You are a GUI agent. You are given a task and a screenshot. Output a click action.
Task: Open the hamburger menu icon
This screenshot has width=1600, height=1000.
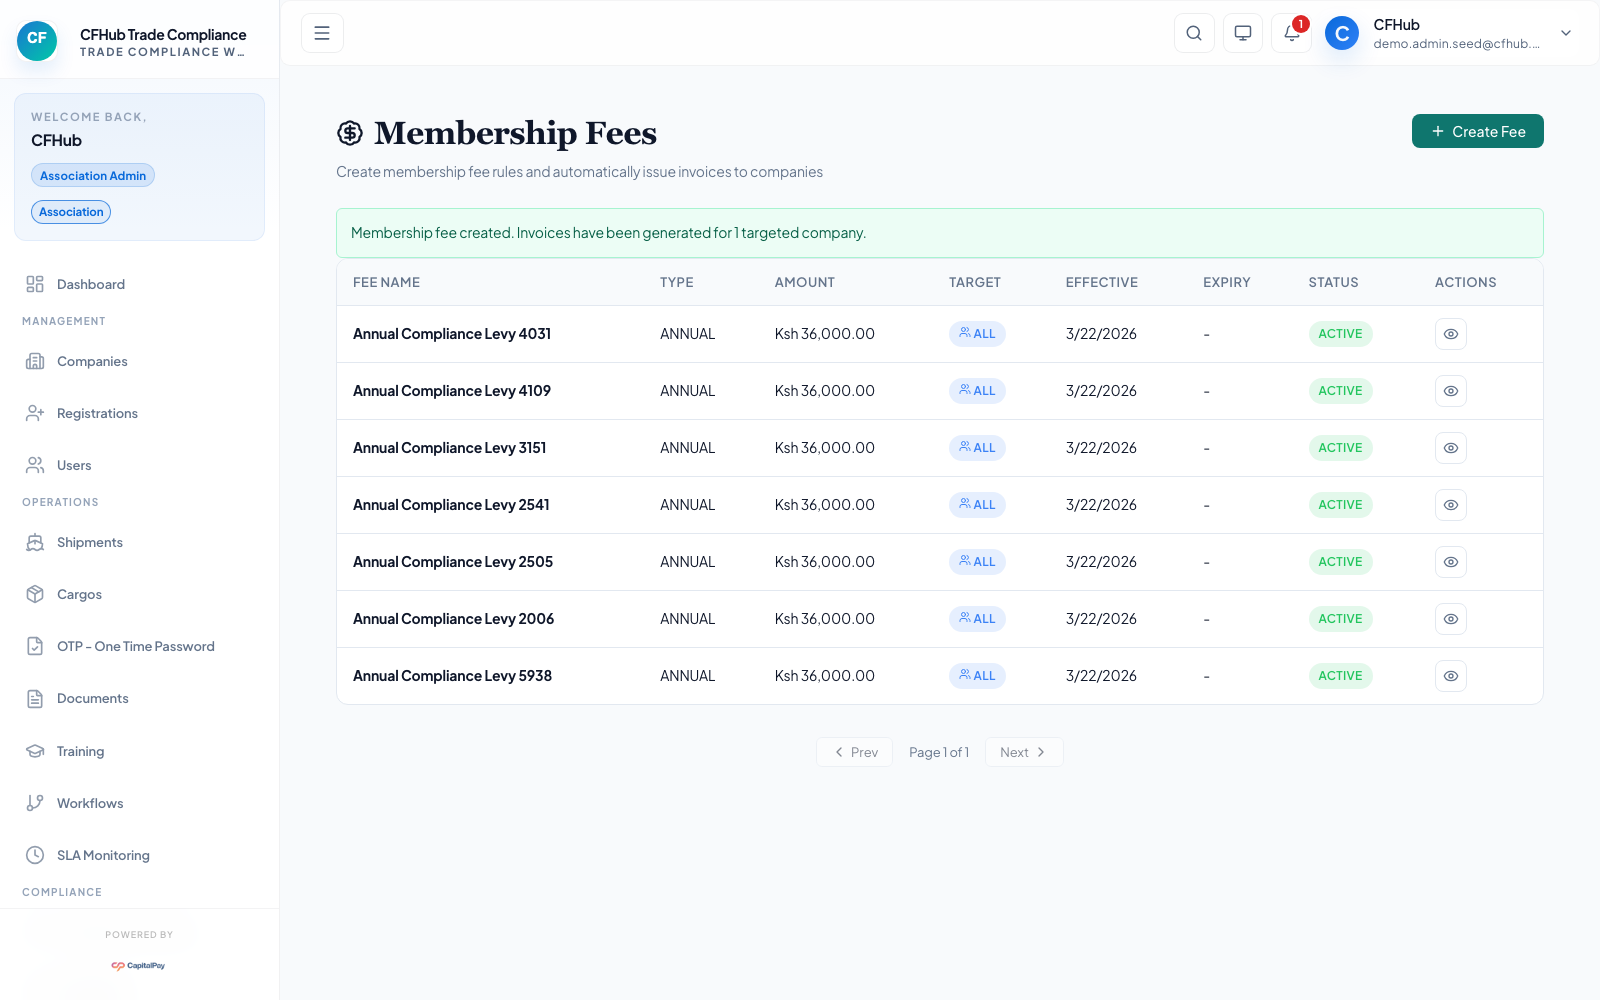pyautogui.click(x=322, y=33)
